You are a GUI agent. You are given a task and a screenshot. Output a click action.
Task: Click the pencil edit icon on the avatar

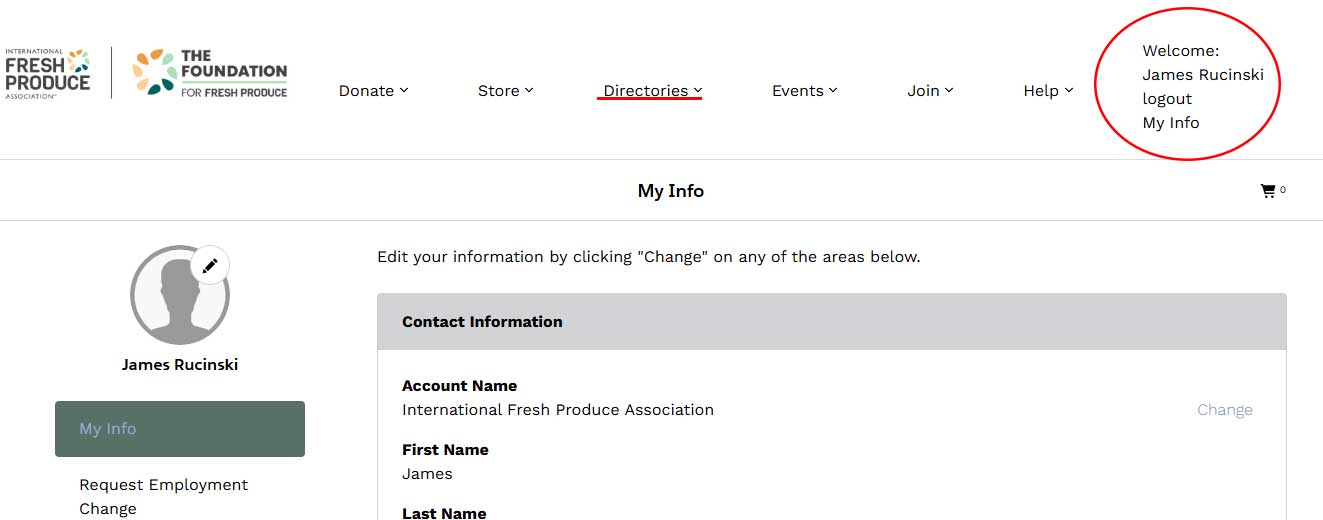coord(210,266)
